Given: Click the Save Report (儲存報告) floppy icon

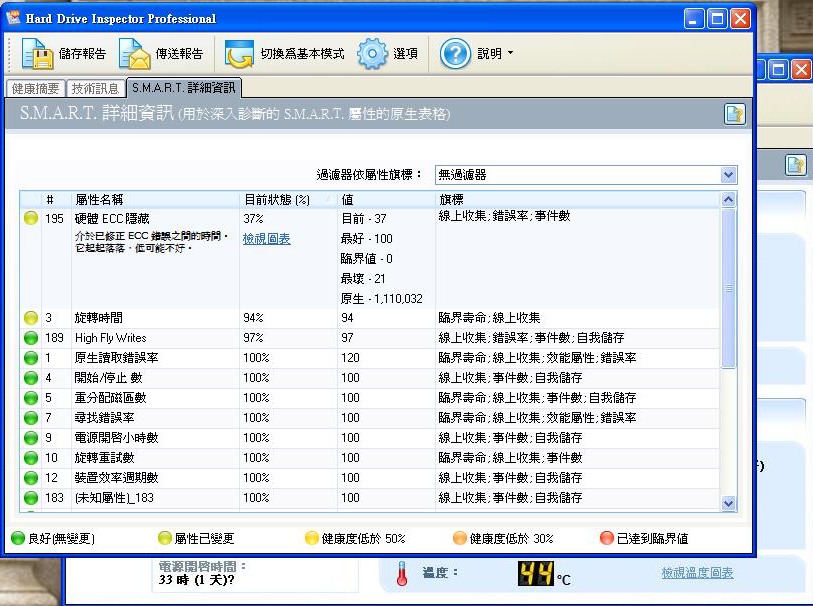Looking at the screenshot, I should coord(37,53).
